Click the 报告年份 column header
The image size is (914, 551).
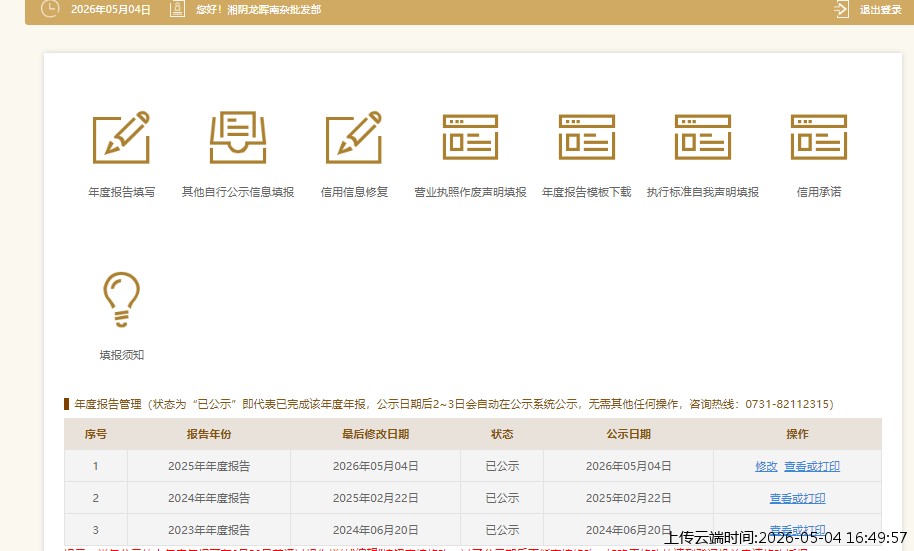click(209, 434)
